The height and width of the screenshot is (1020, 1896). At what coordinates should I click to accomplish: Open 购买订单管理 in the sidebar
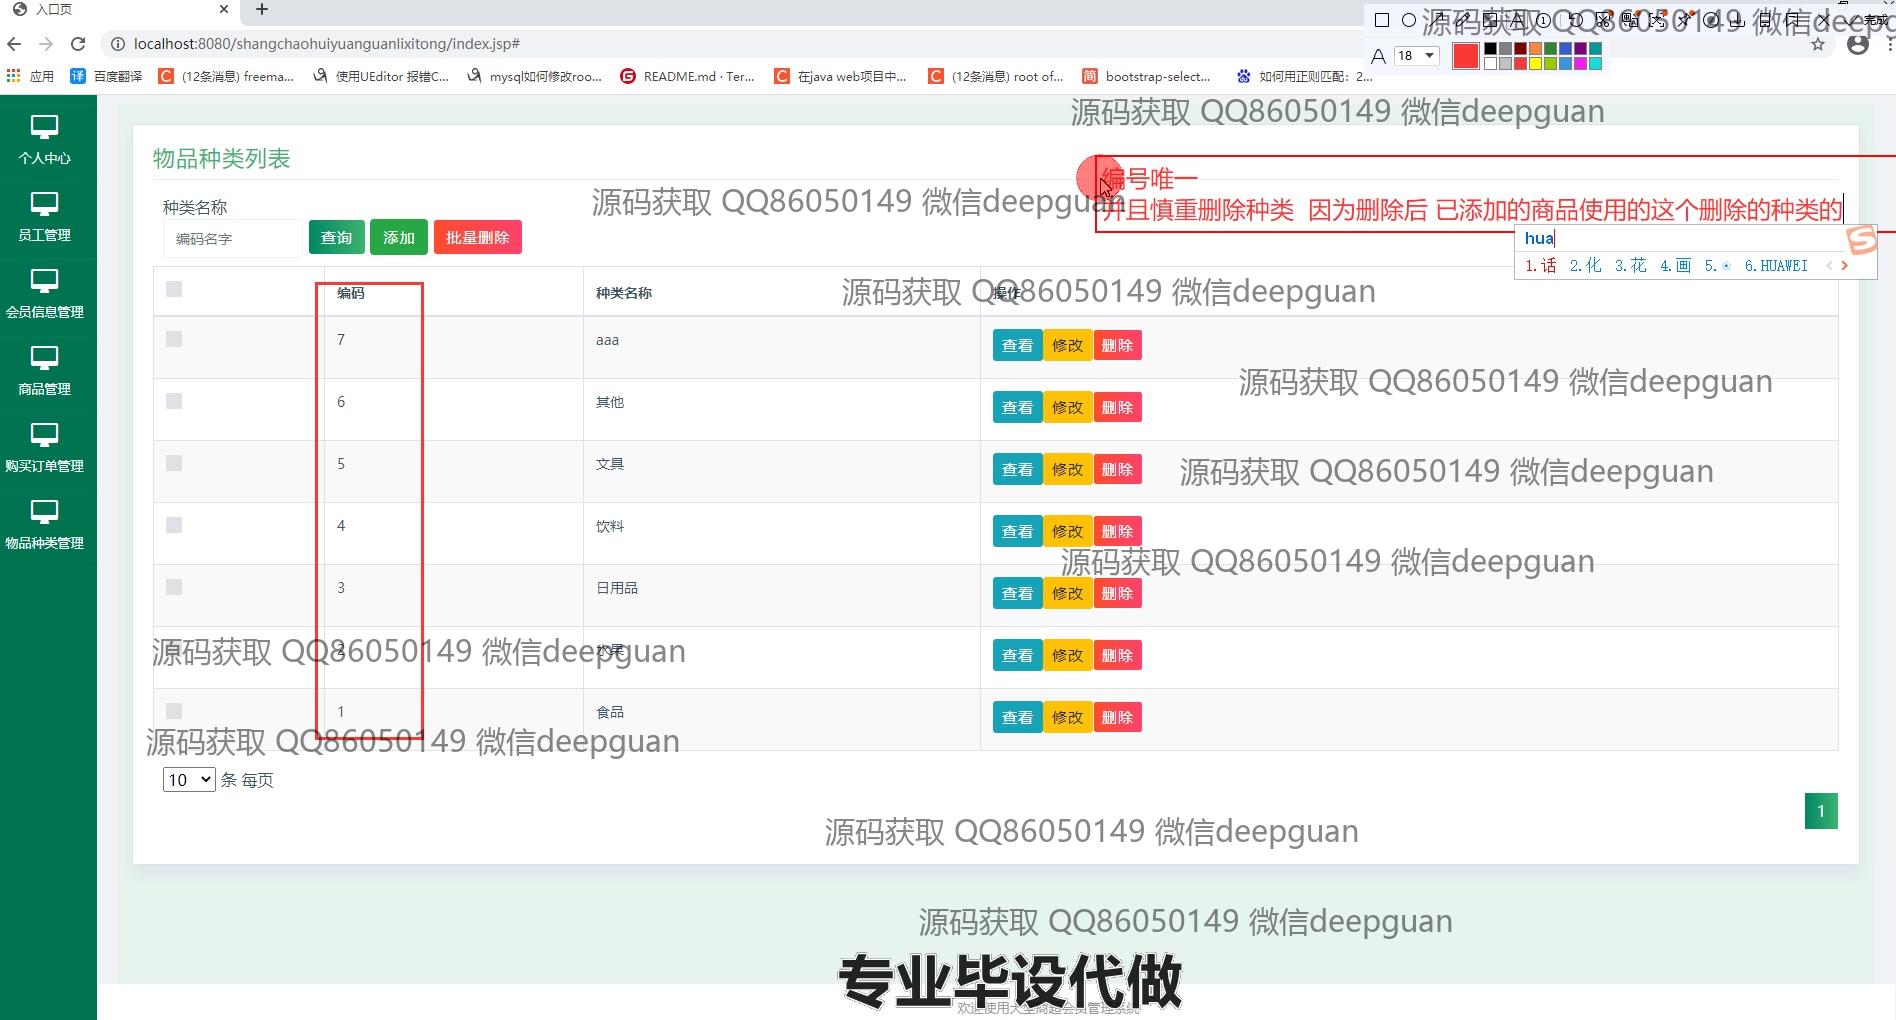[x=45, y=446]
